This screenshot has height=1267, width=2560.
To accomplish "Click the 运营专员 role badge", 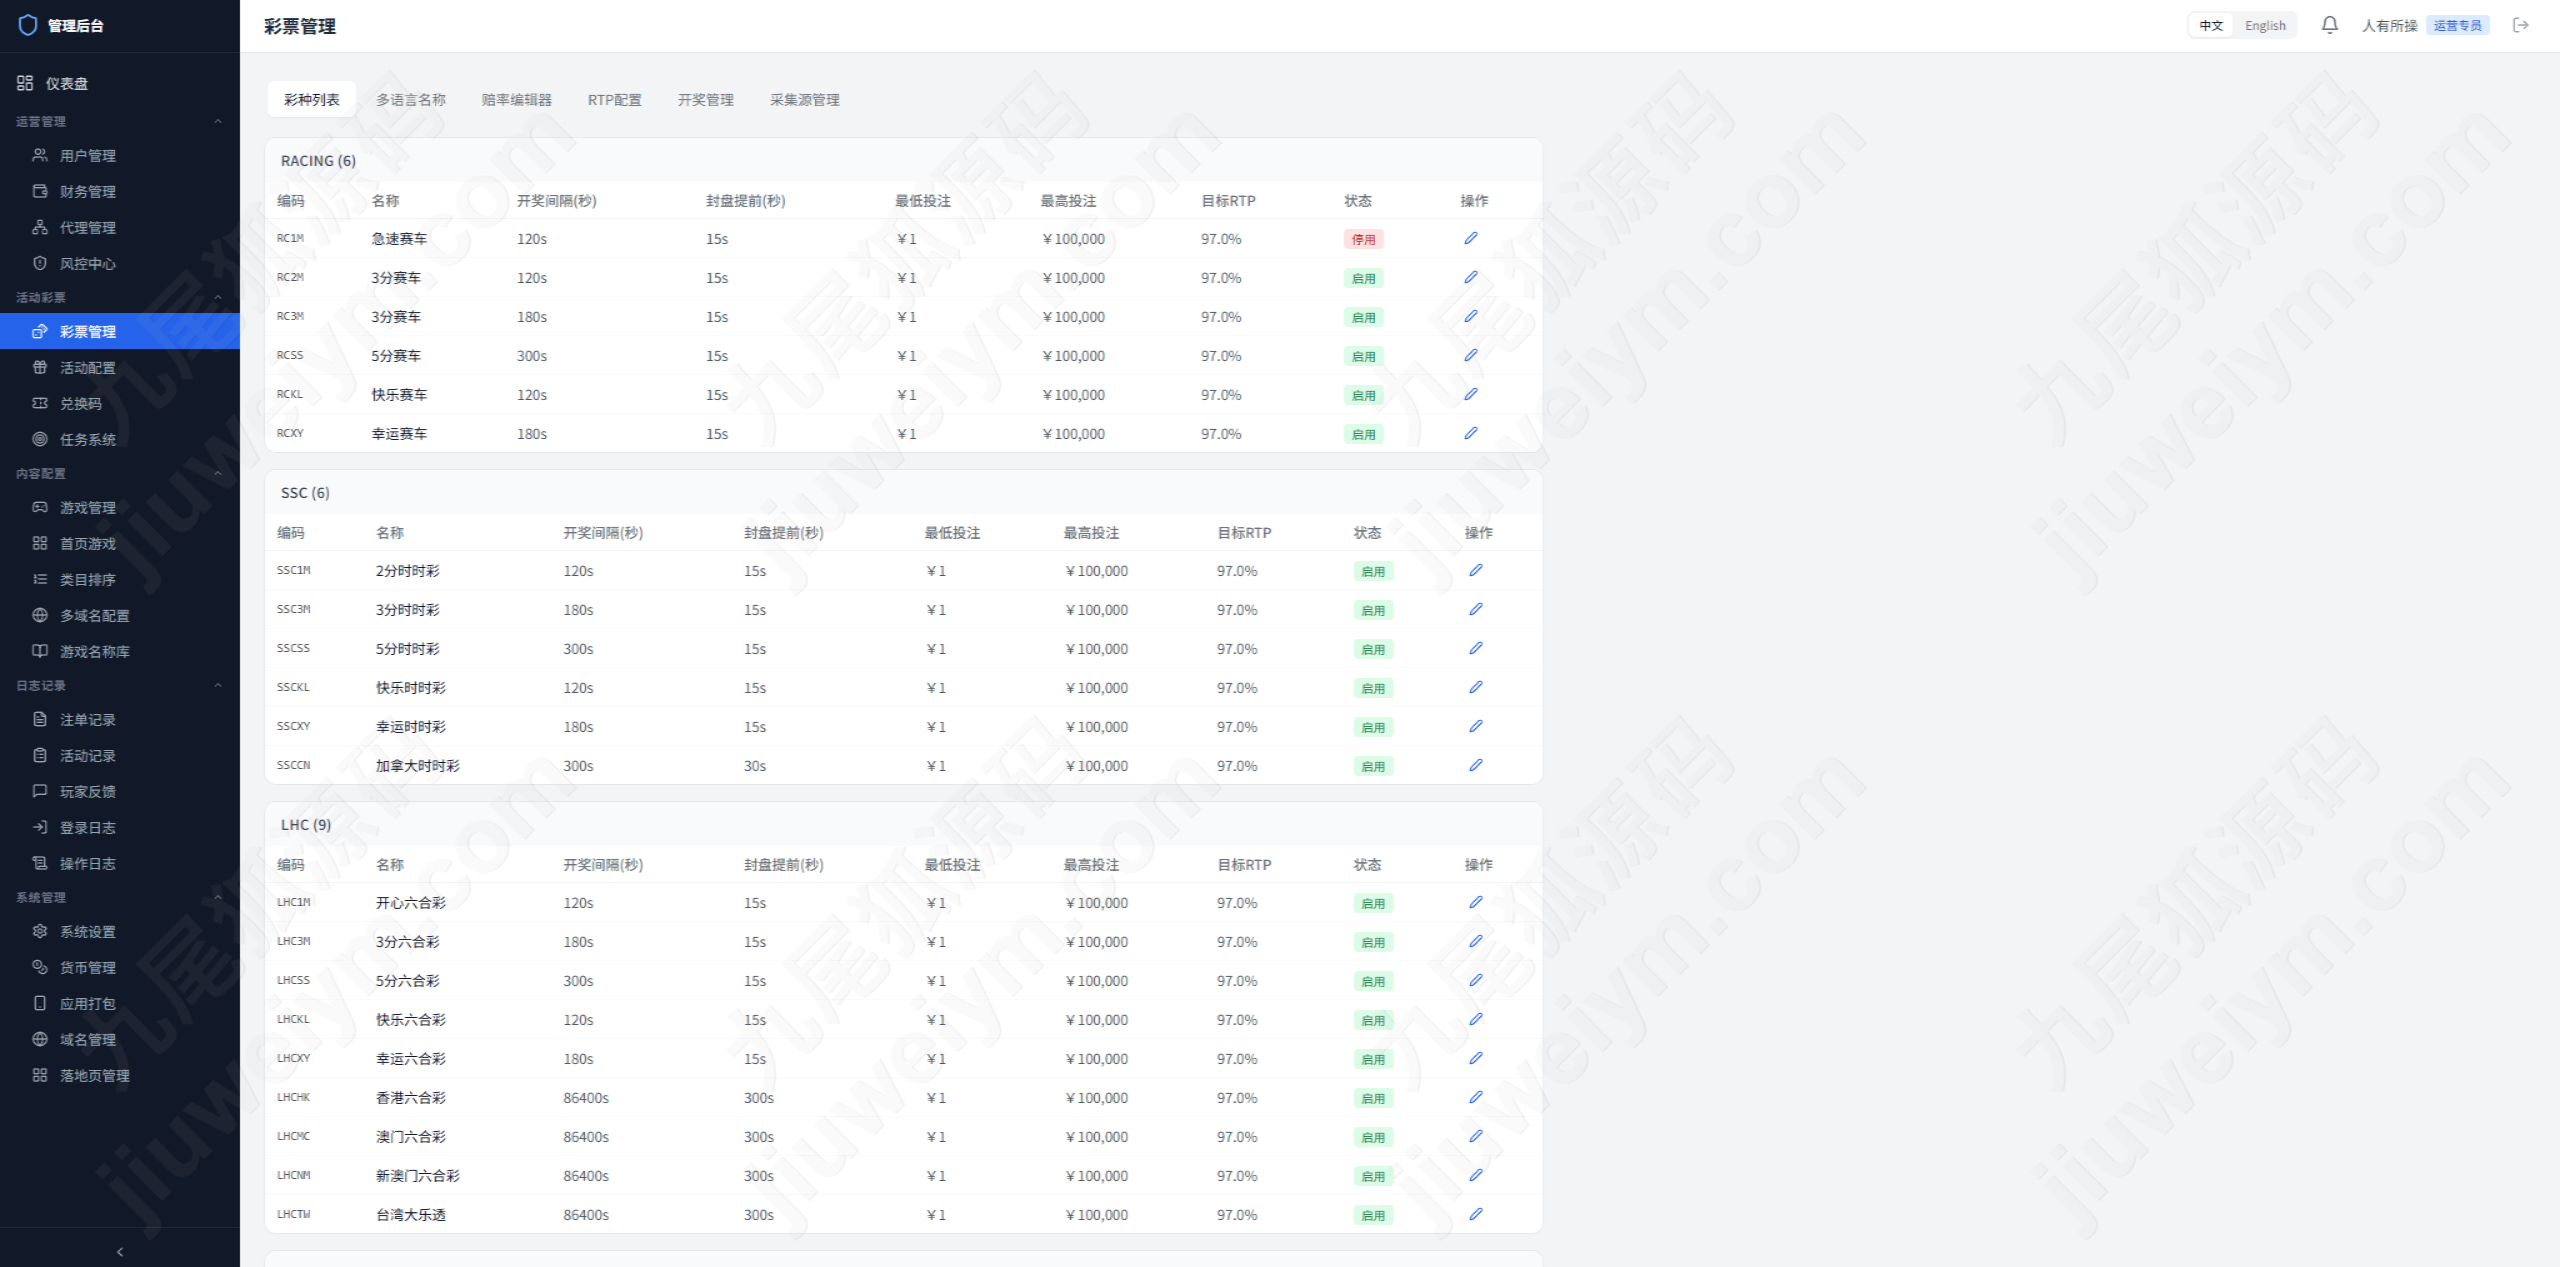I will 2457,26.
